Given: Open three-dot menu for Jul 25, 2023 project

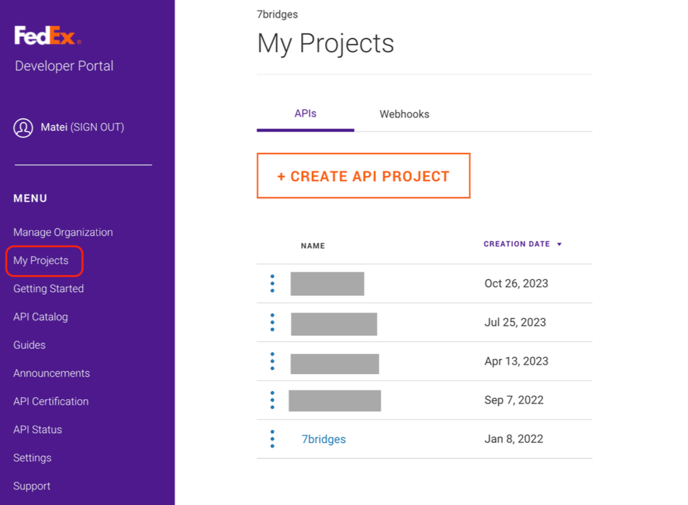Looking at the screenshot, I should point(272,323).
